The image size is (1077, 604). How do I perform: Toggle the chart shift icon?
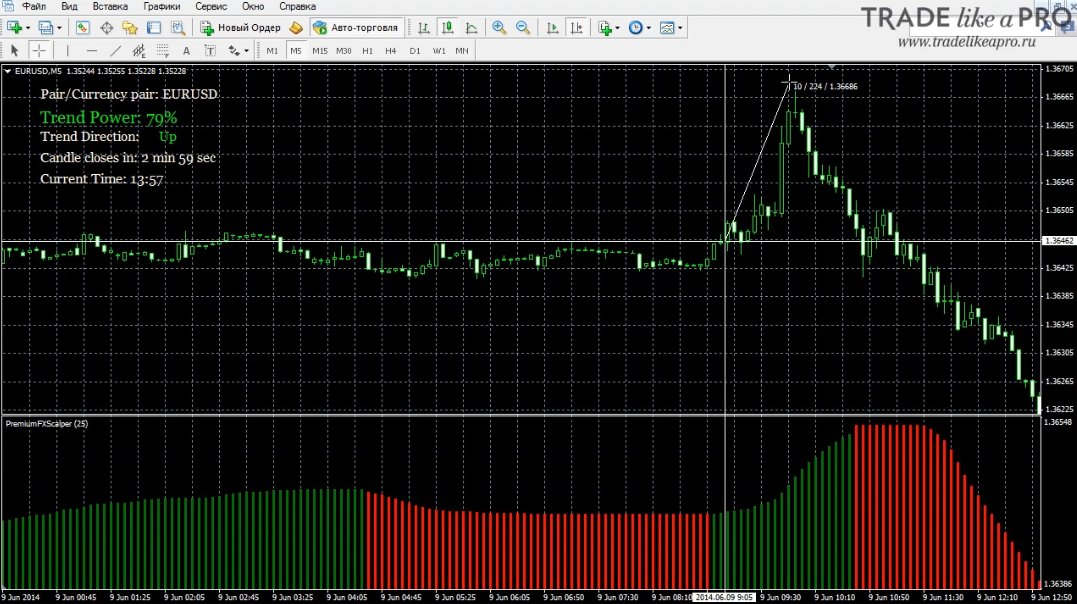point(576,27)
